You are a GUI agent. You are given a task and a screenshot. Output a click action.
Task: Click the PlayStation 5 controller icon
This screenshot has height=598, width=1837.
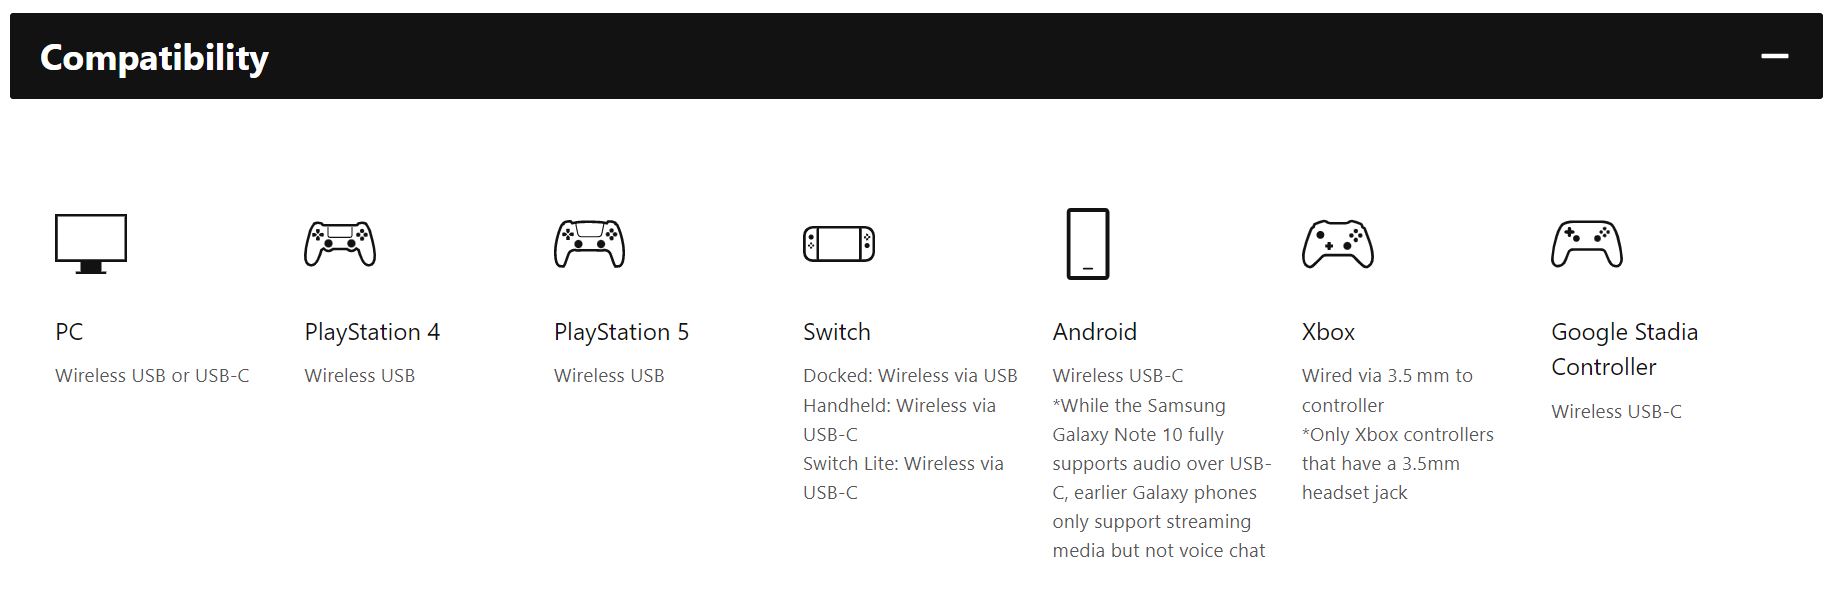[589, 244]
